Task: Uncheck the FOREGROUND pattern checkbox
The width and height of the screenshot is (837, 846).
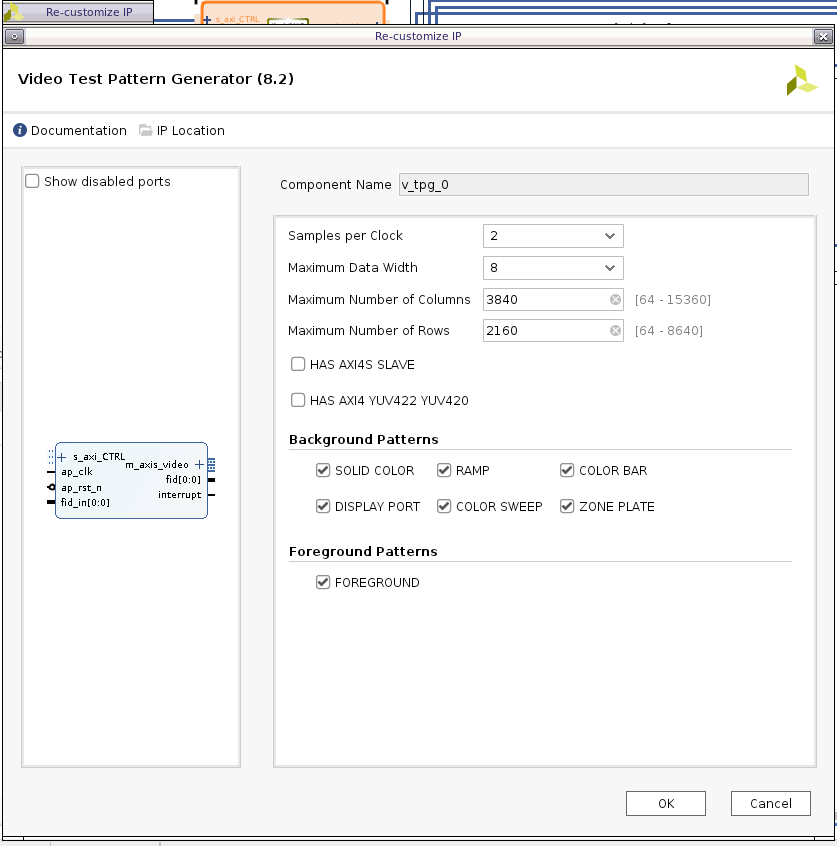Action: (x=323, y=583)
